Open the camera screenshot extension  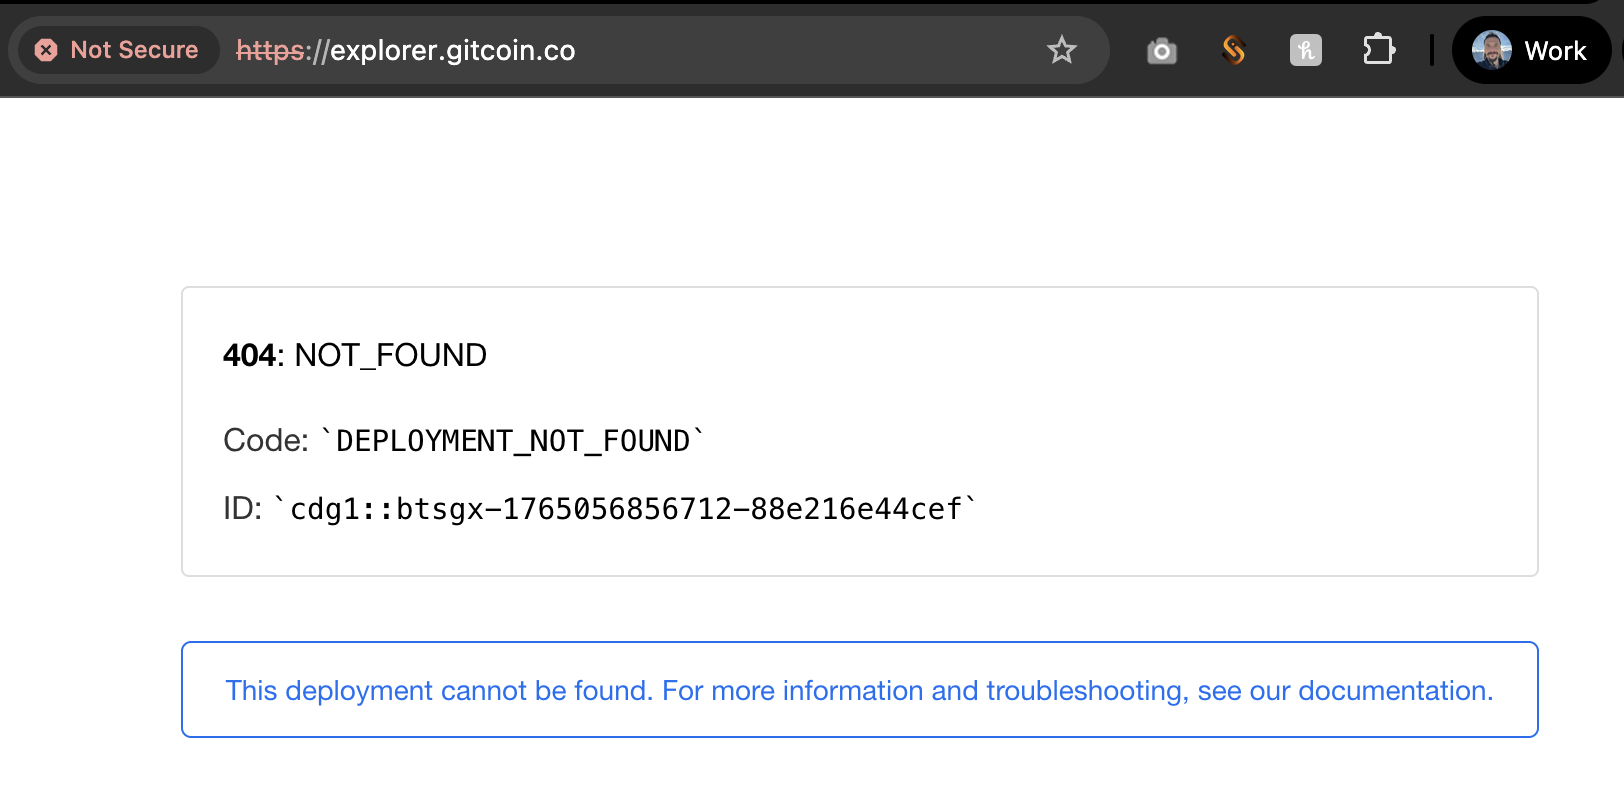(x=1161, y=50)
